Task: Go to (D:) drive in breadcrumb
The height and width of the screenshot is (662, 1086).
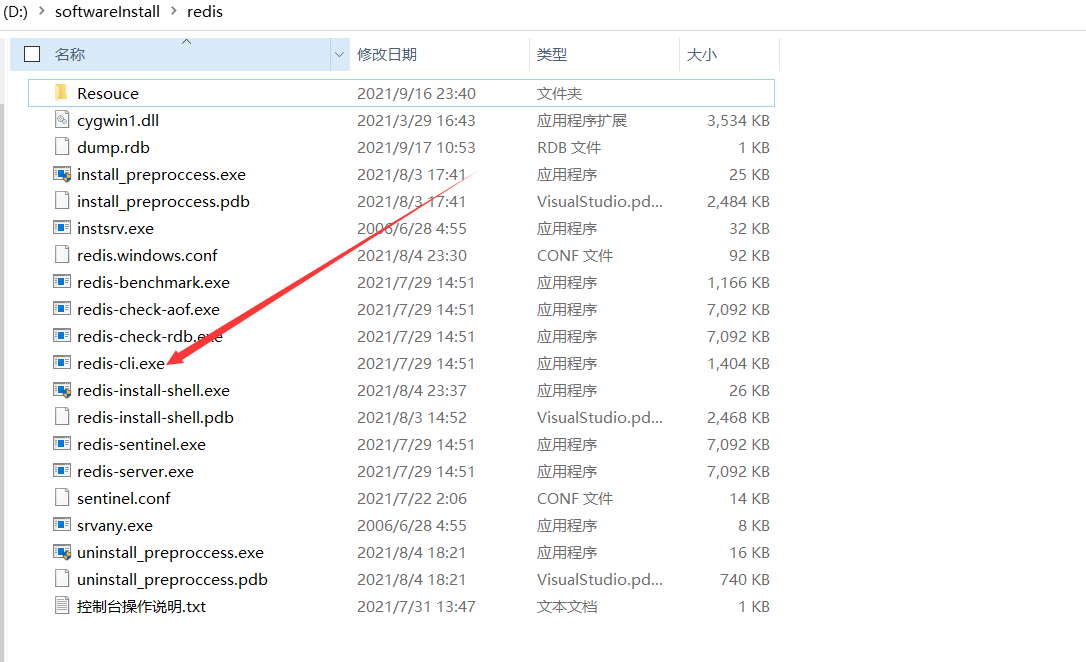Action: [x=15, y=12]
